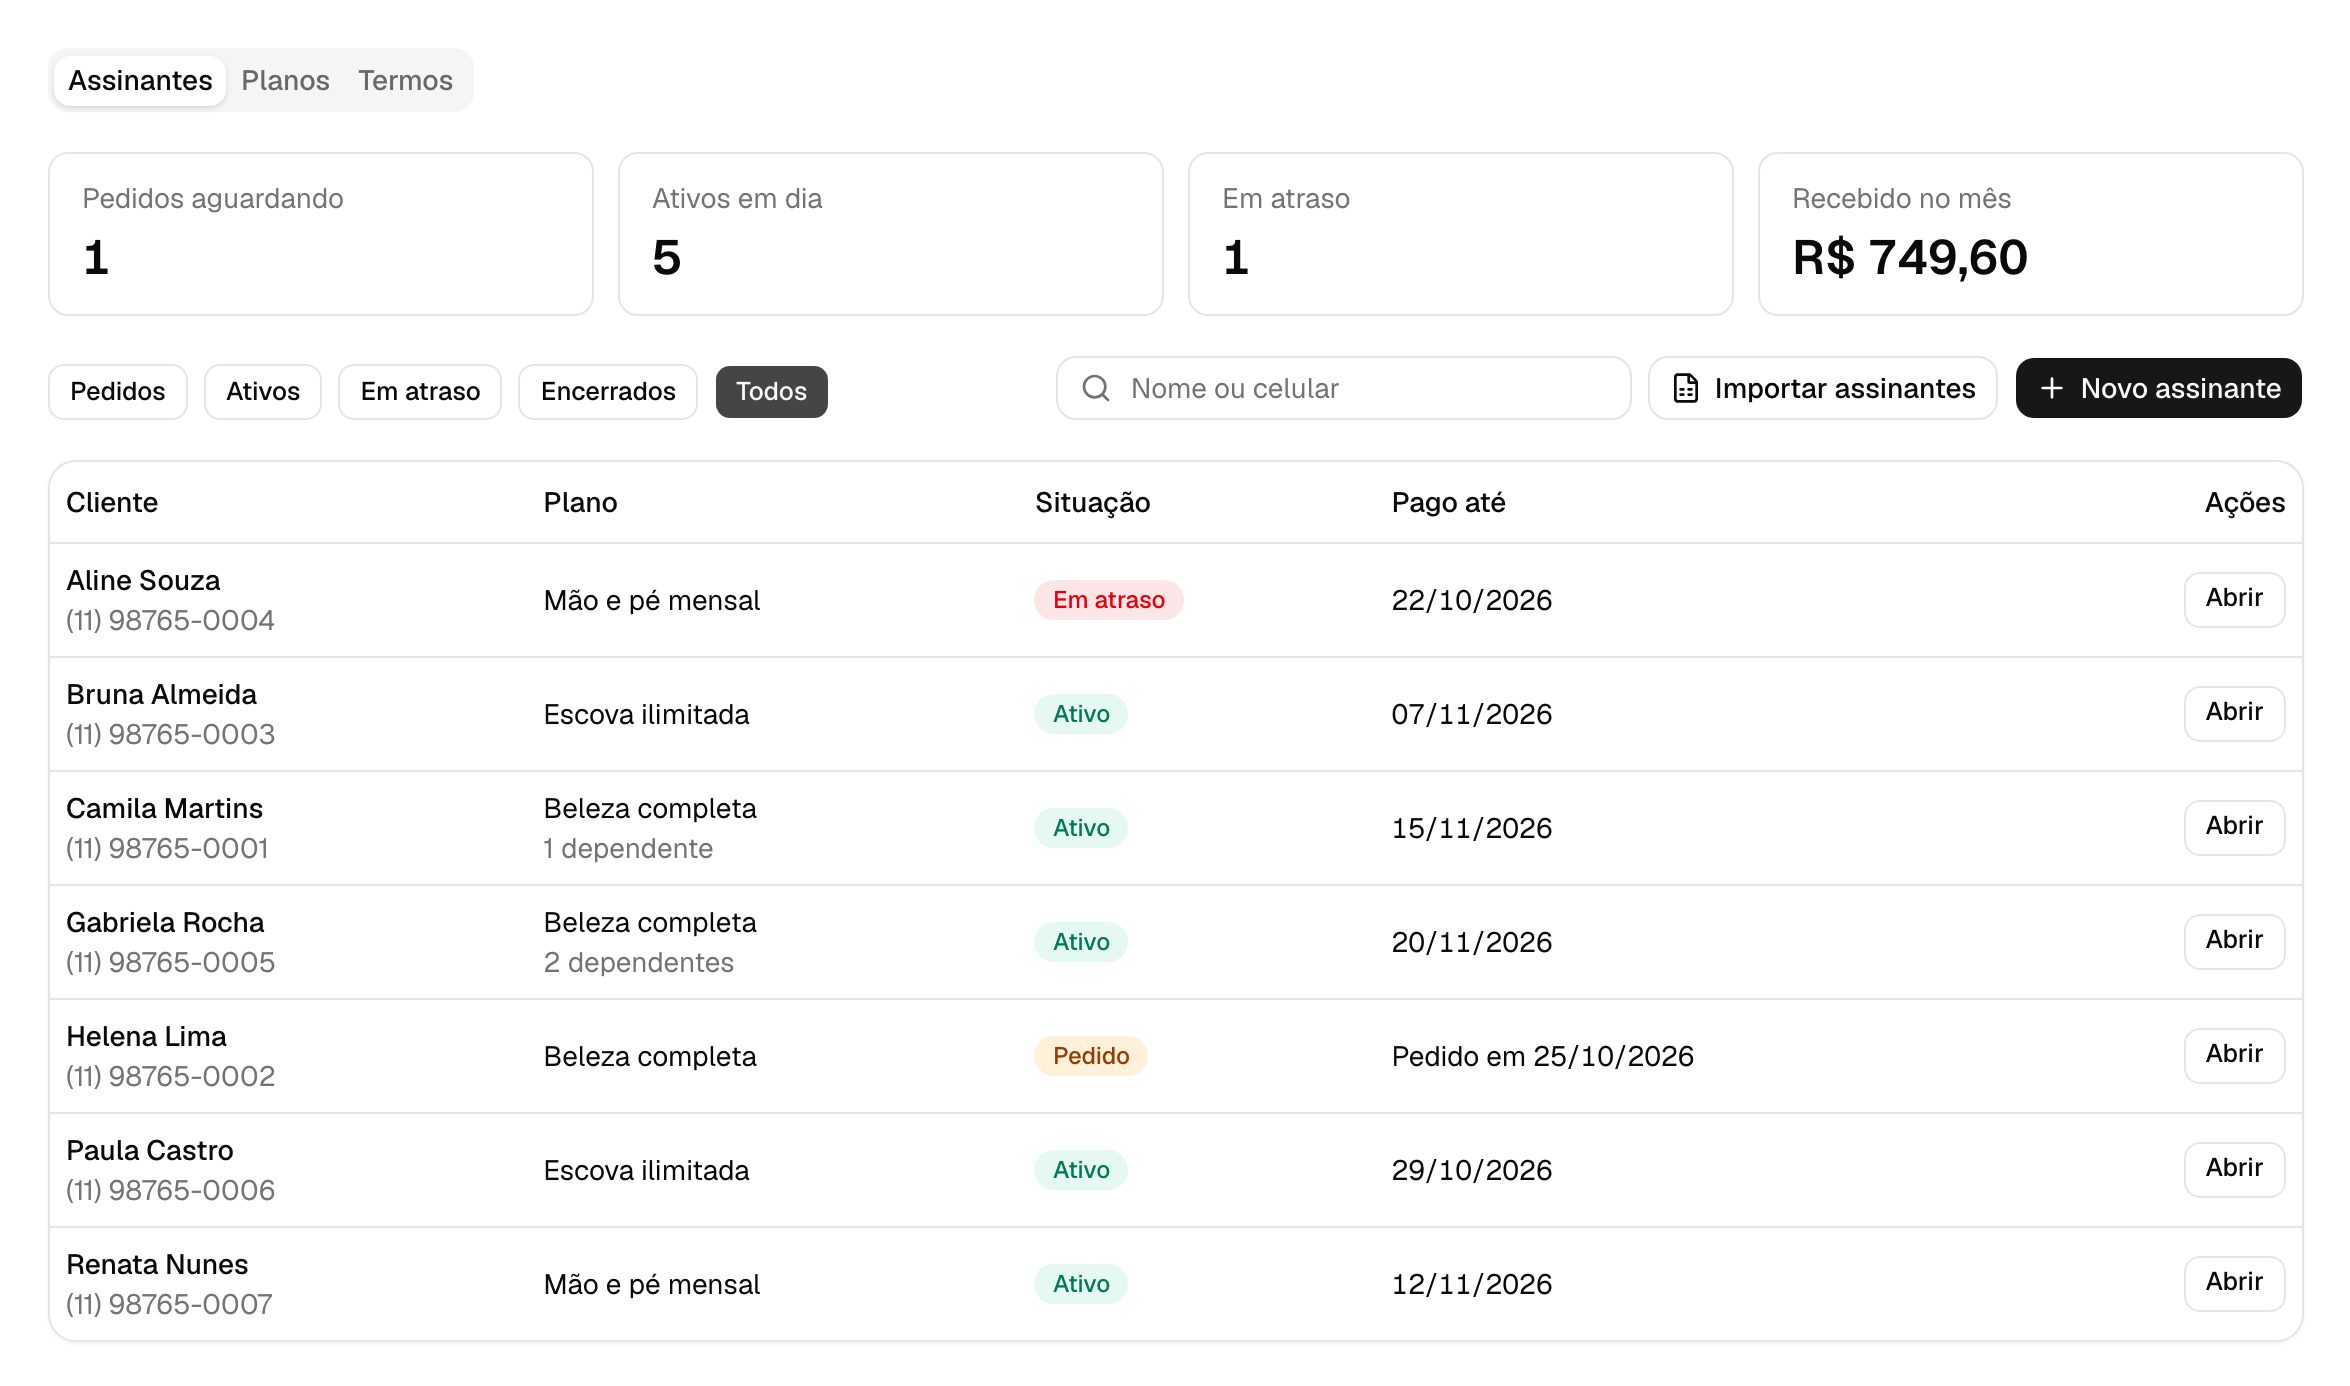
Task: Click the Ativos em dia card
Action: coord(891,234)
